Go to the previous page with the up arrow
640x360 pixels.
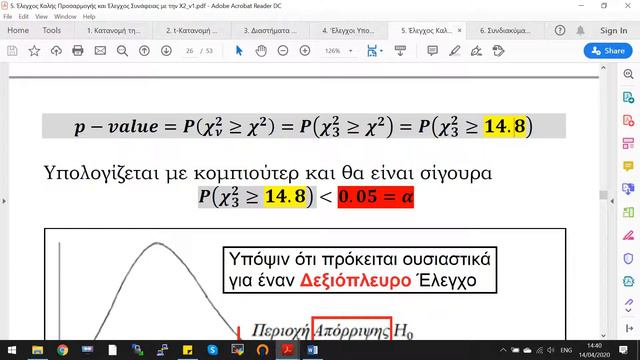144,51
